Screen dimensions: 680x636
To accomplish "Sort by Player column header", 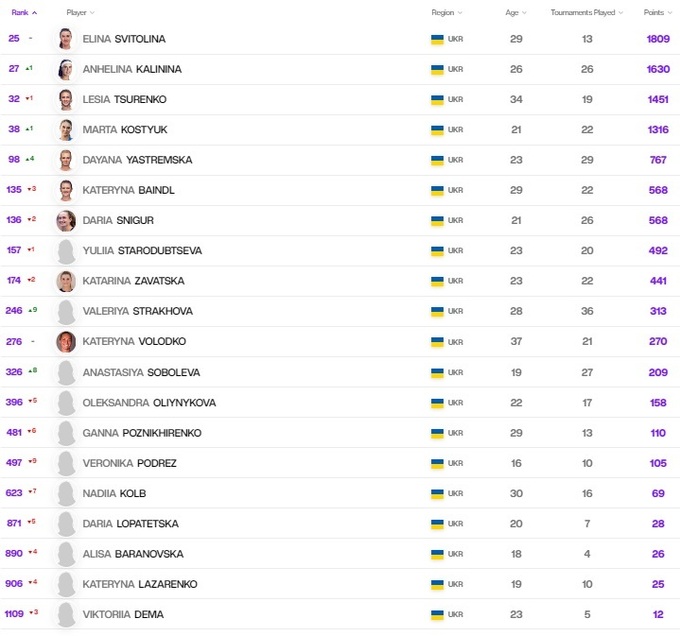I will click(x=80, y=13).
